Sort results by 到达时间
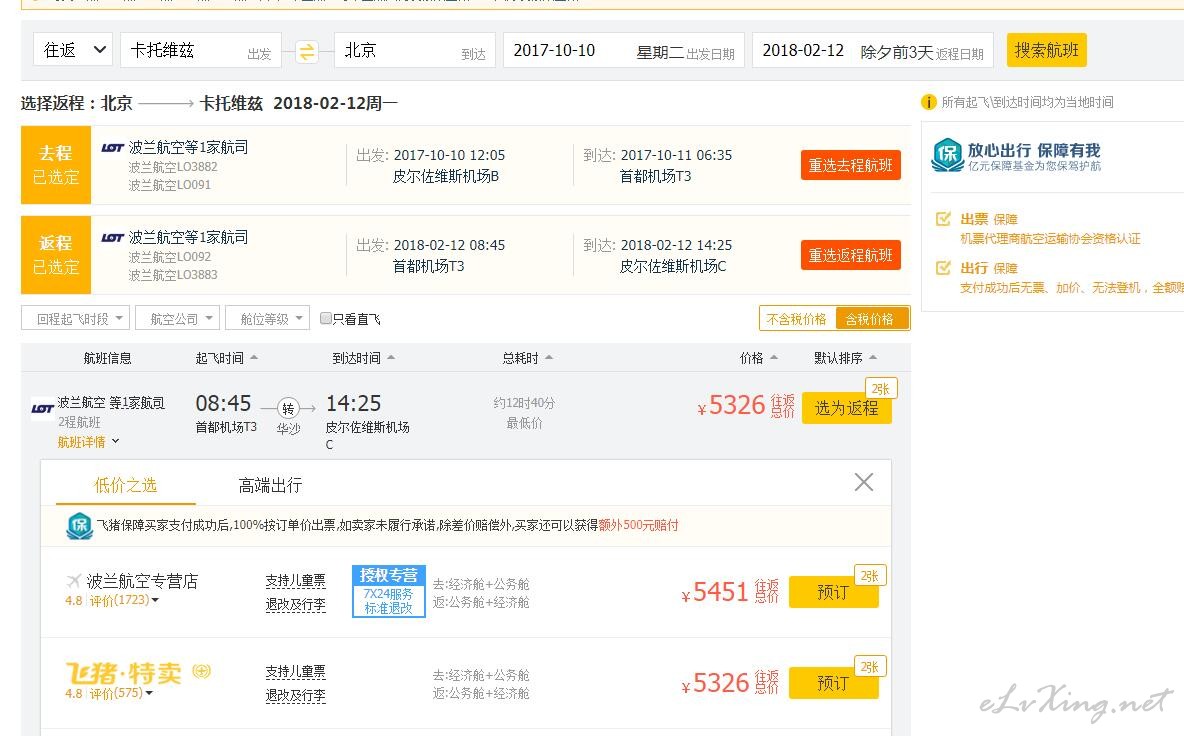The image size is (1184, 736). click(364, 358)
